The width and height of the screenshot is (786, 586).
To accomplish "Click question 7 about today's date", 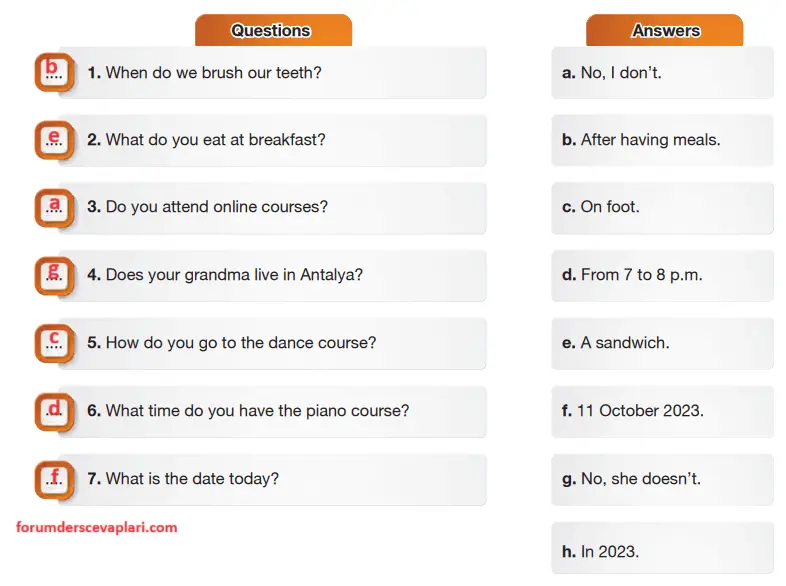I will coord(272,478).
